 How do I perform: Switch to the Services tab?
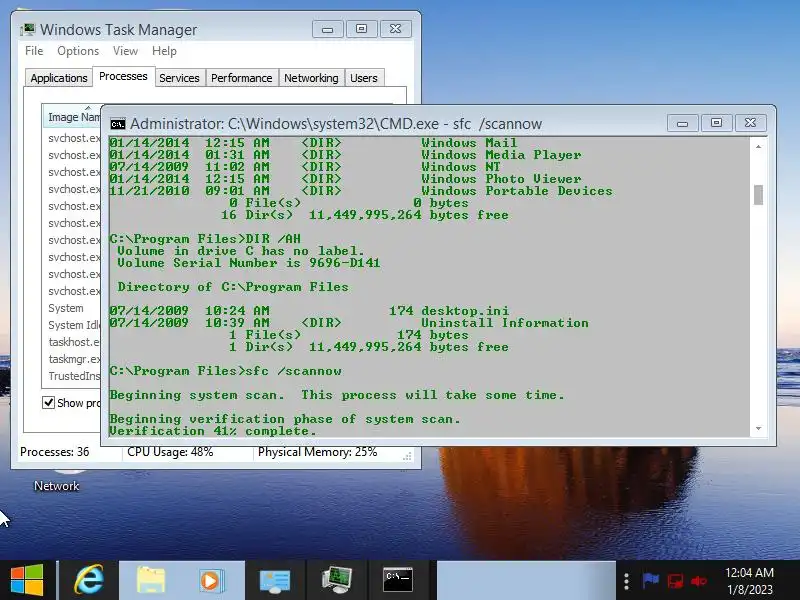(179, 78)
